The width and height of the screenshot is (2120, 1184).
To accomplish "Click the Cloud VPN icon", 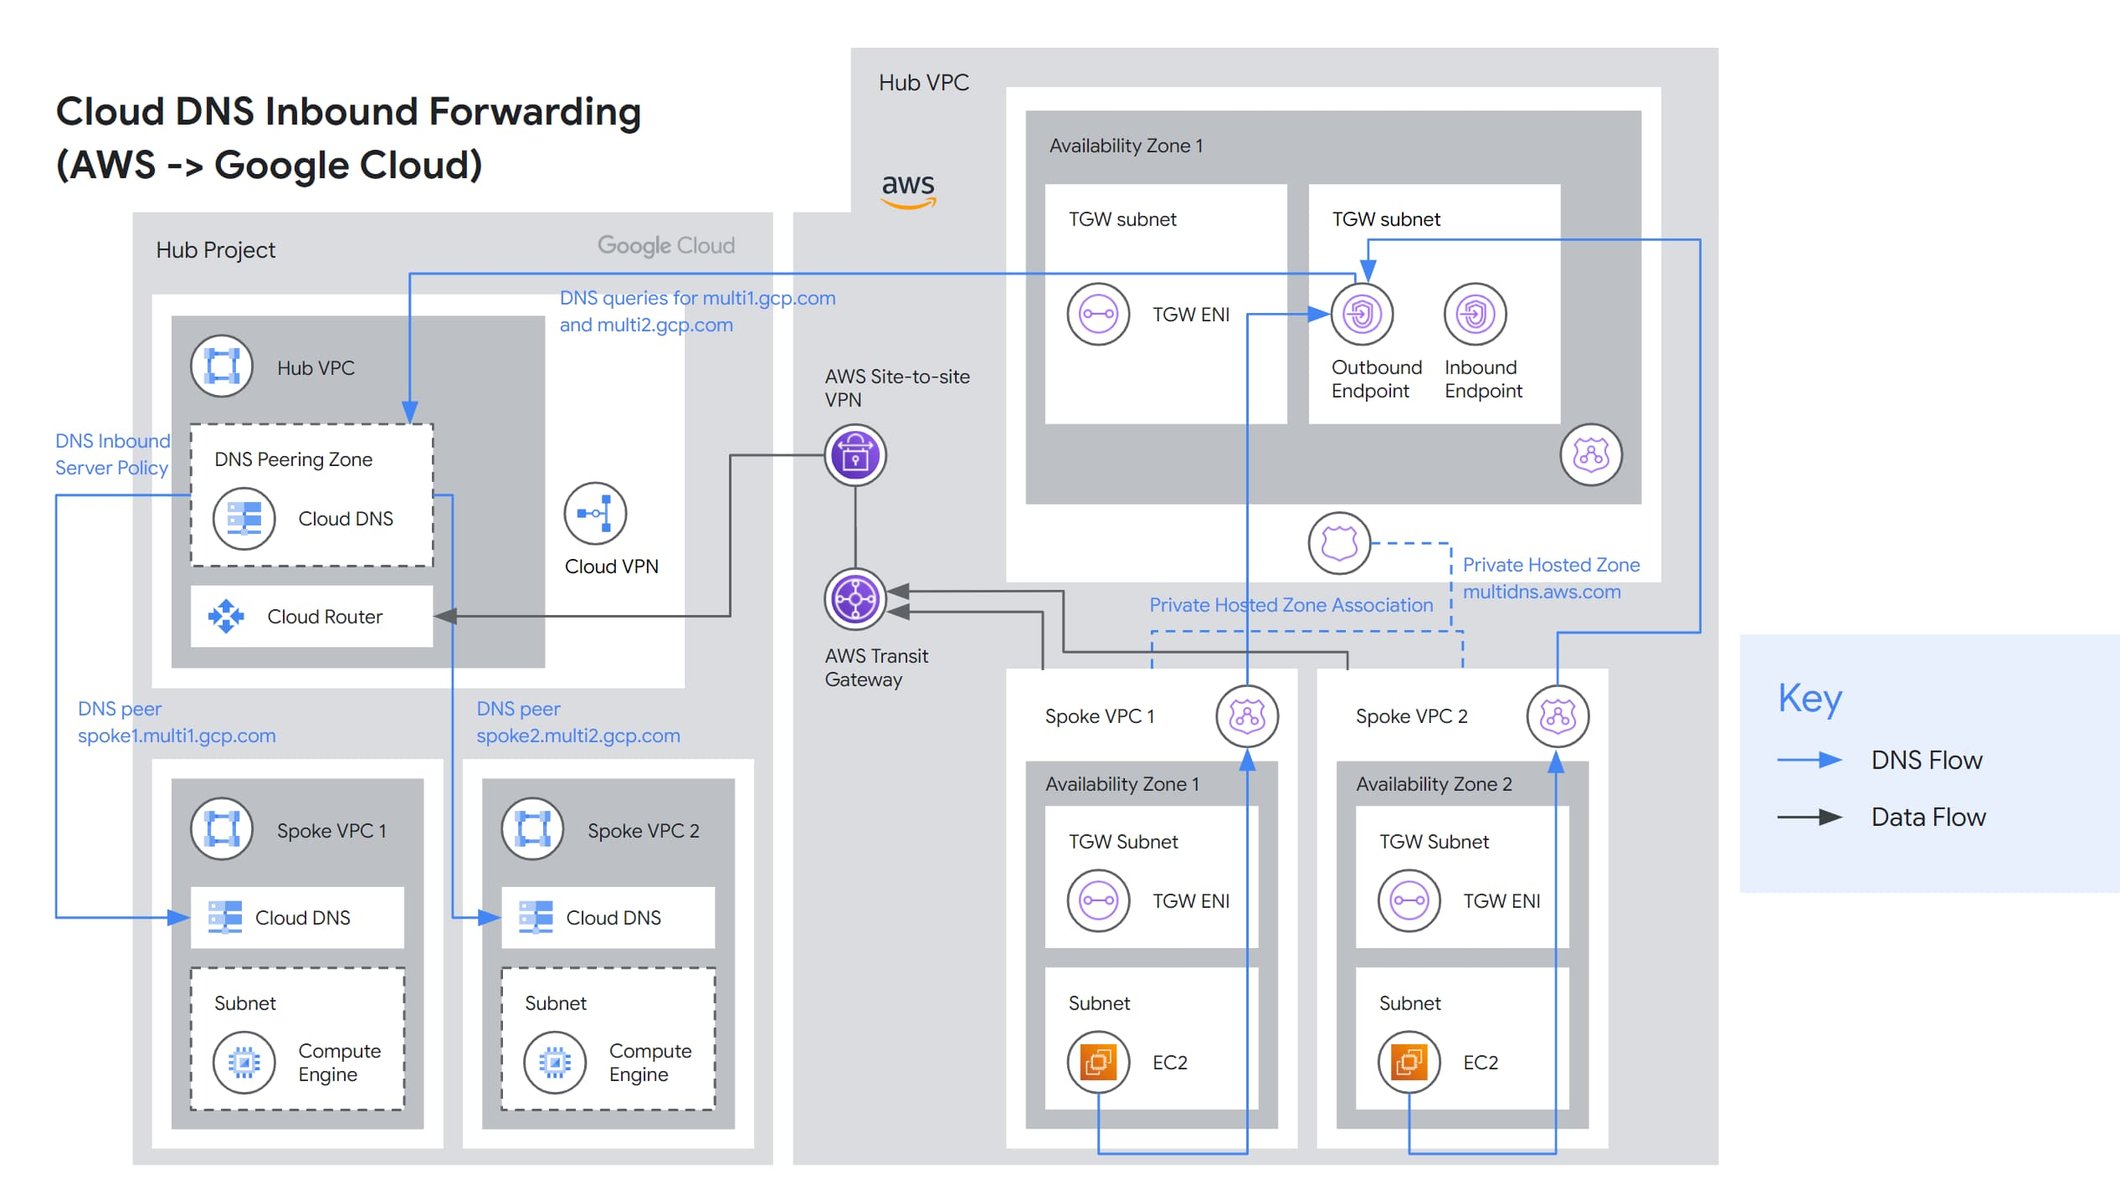I will [595, 513].
